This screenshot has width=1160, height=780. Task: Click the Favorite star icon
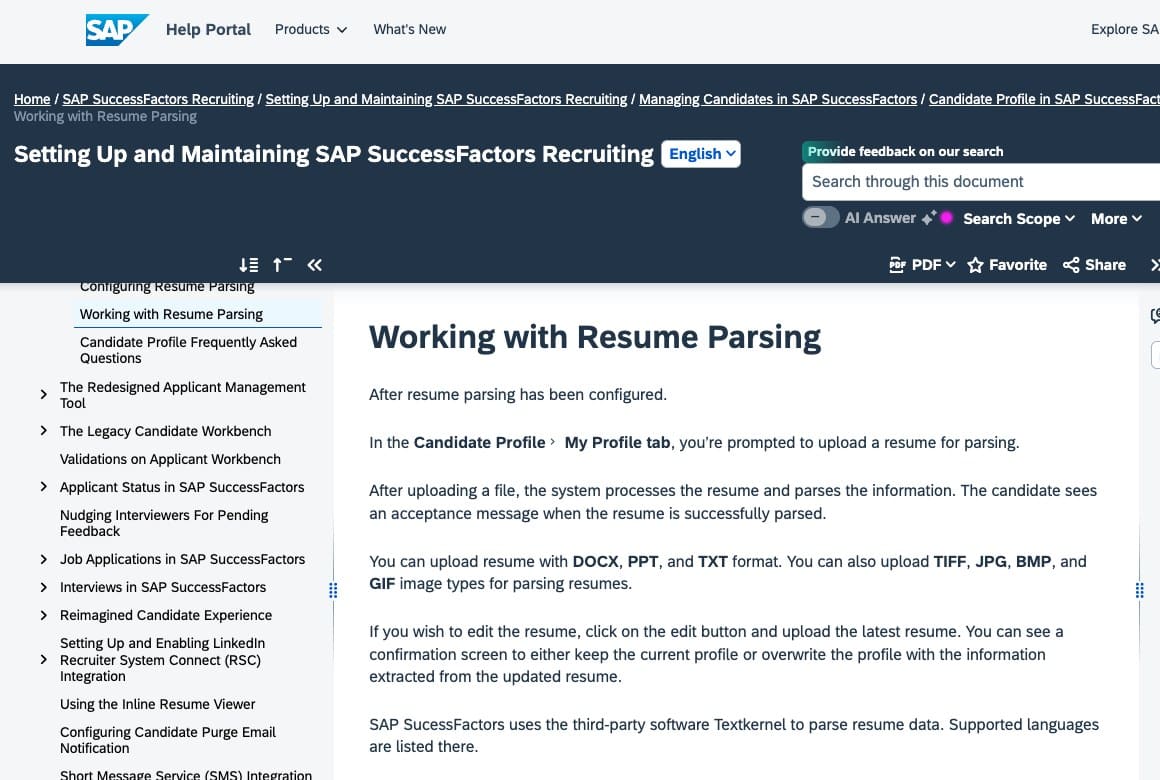(x=975, y=265)
